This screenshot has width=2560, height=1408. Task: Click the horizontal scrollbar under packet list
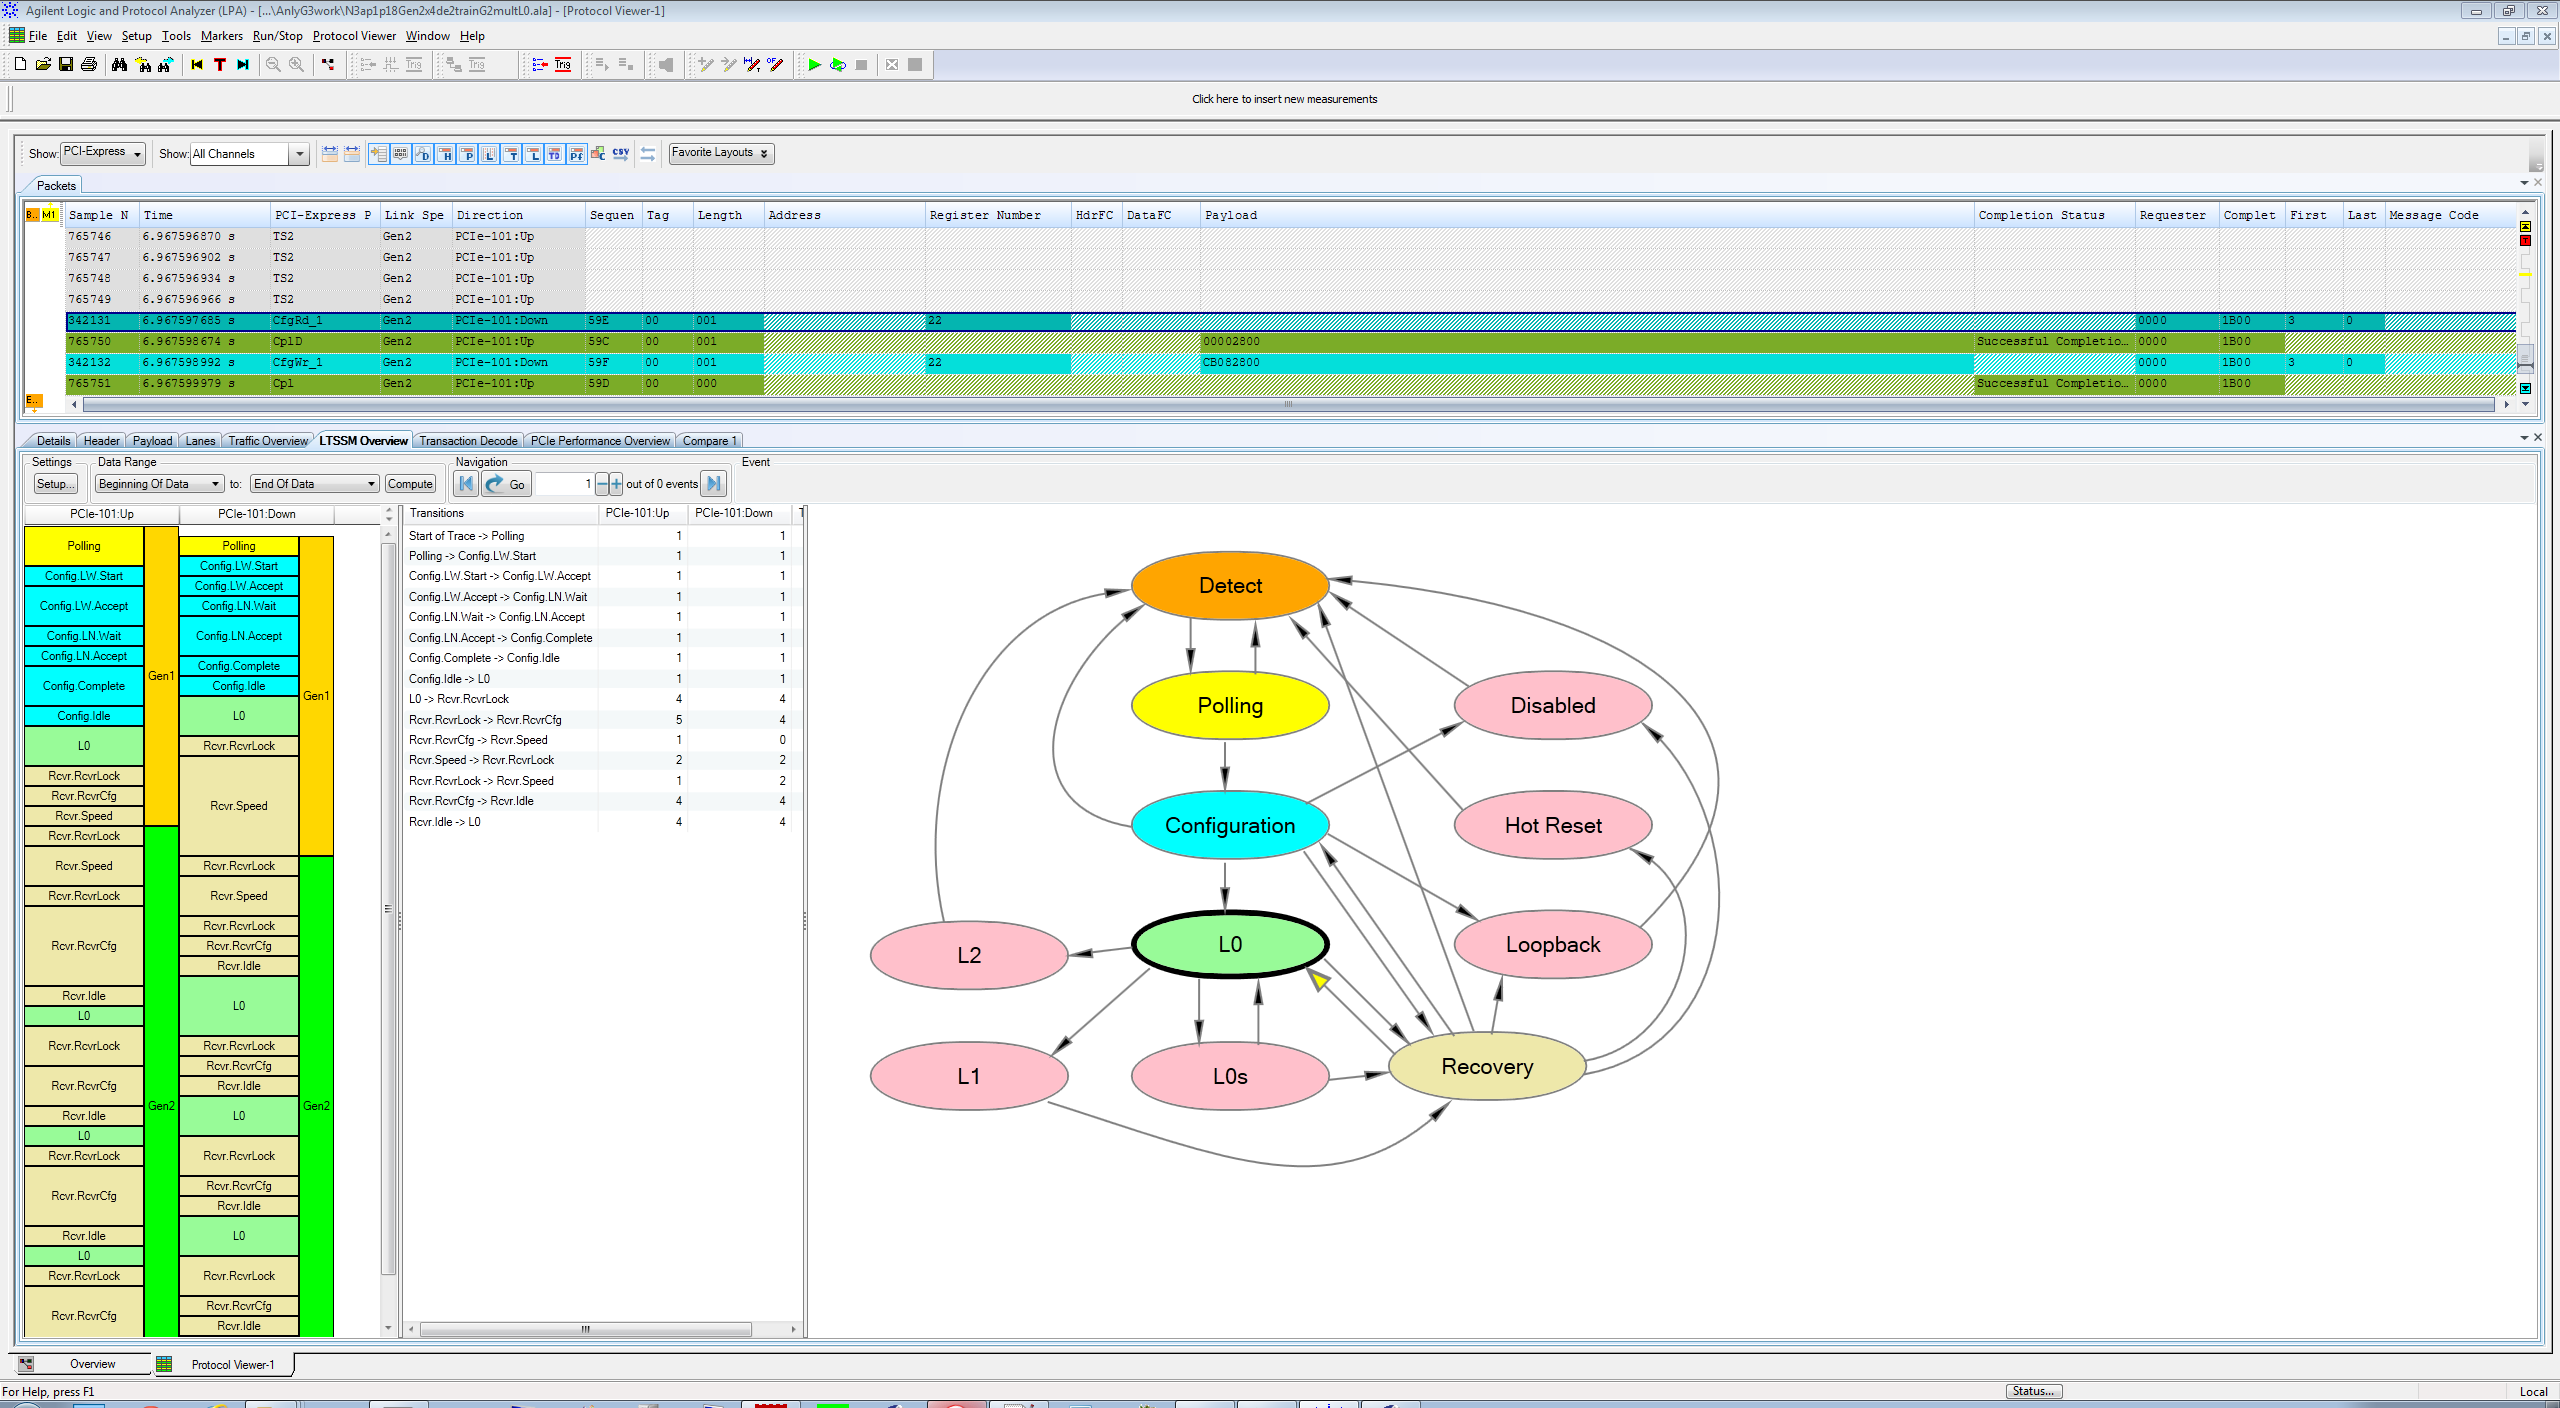click(x=1288, y=405)
